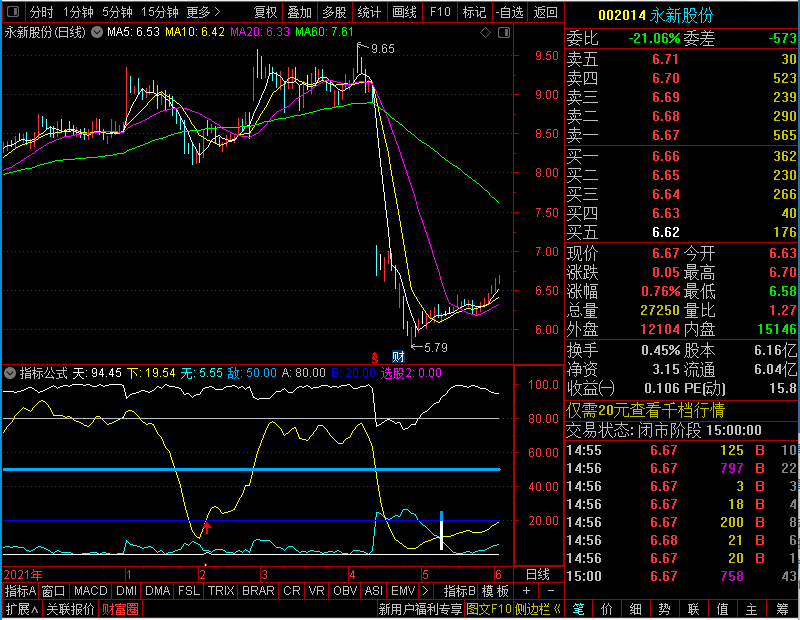Select the 价 price distribution tab
Screen dimensions: 800x620
click(607, 609)
